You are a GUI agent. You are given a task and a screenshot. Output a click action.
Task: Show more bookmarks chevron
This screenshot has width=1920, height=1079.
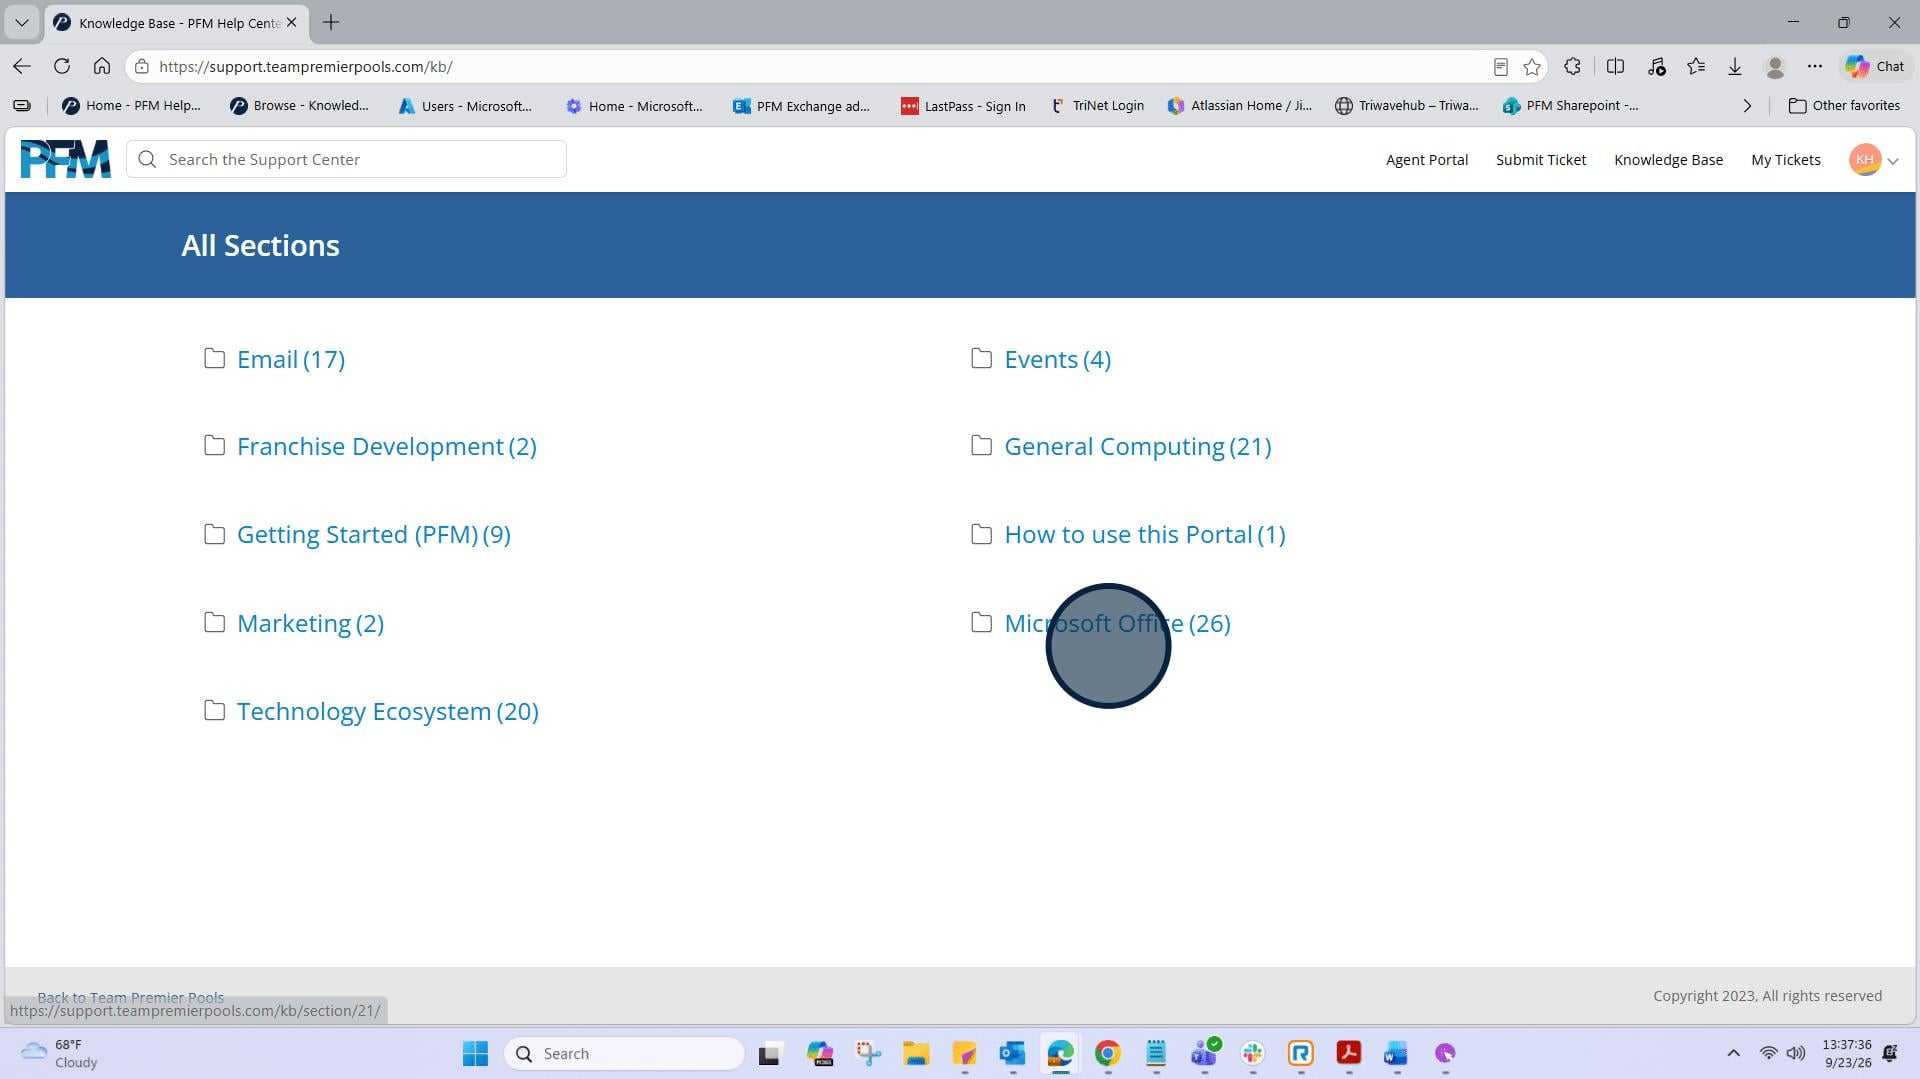click(x=1747, y=106)
